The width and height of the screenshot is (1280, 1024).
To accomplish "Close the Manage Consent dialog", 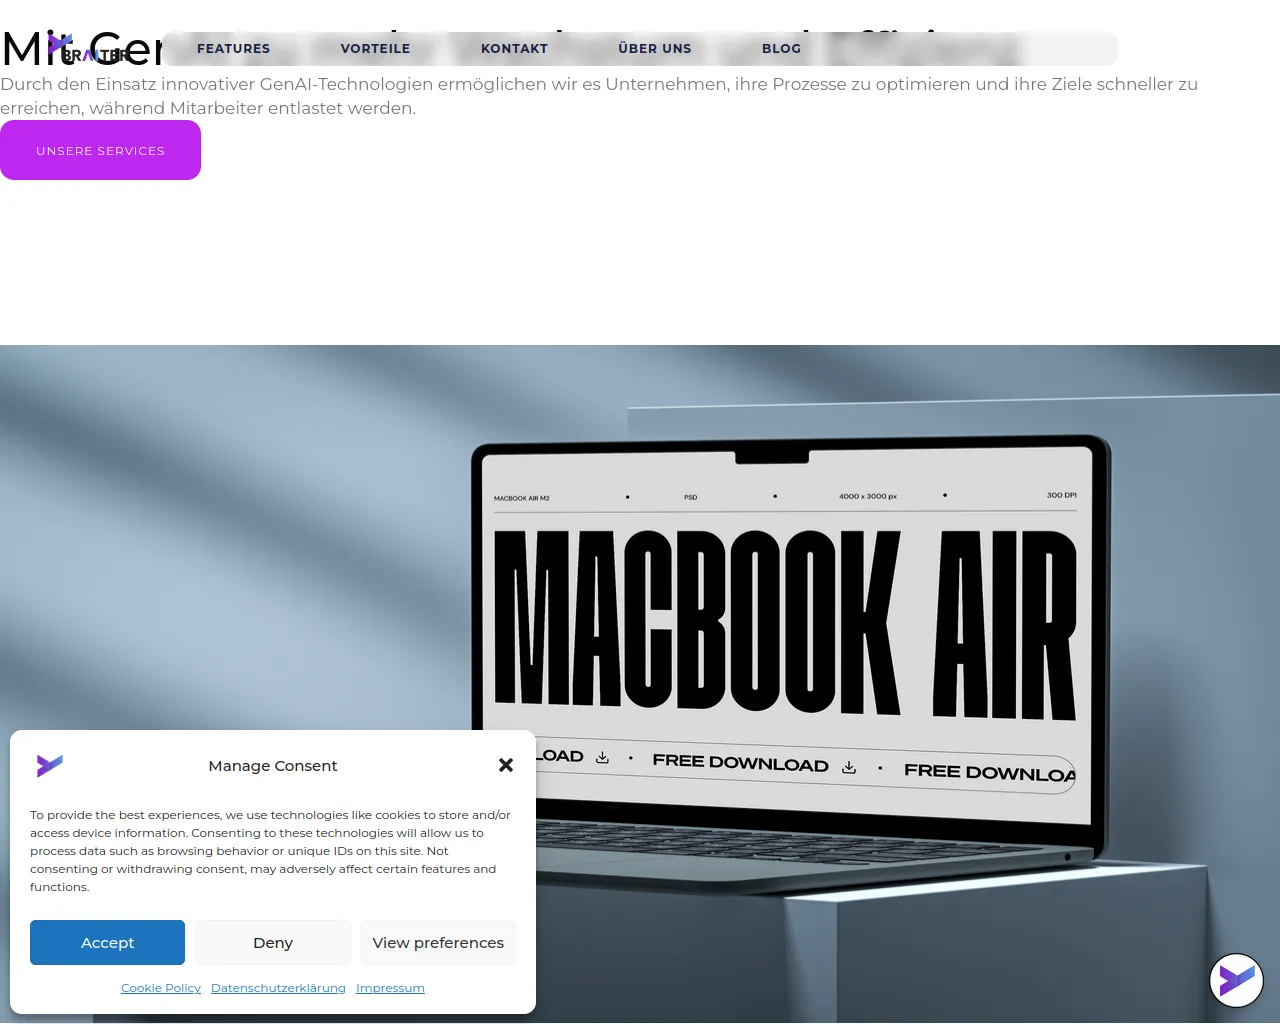I will (506, 765).
